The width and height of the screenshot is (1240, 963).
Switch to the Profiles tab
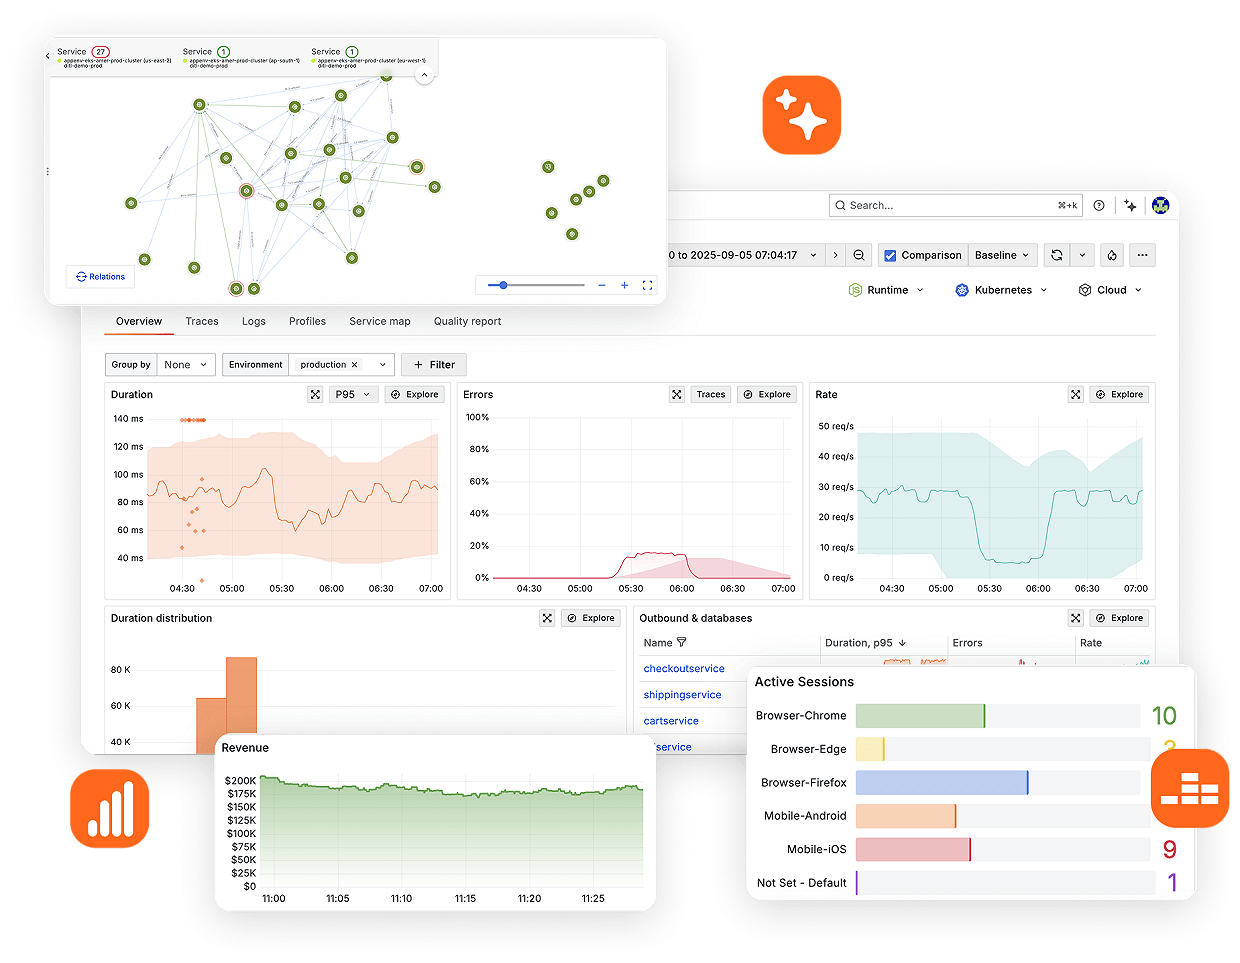click(x=308, y=321)
